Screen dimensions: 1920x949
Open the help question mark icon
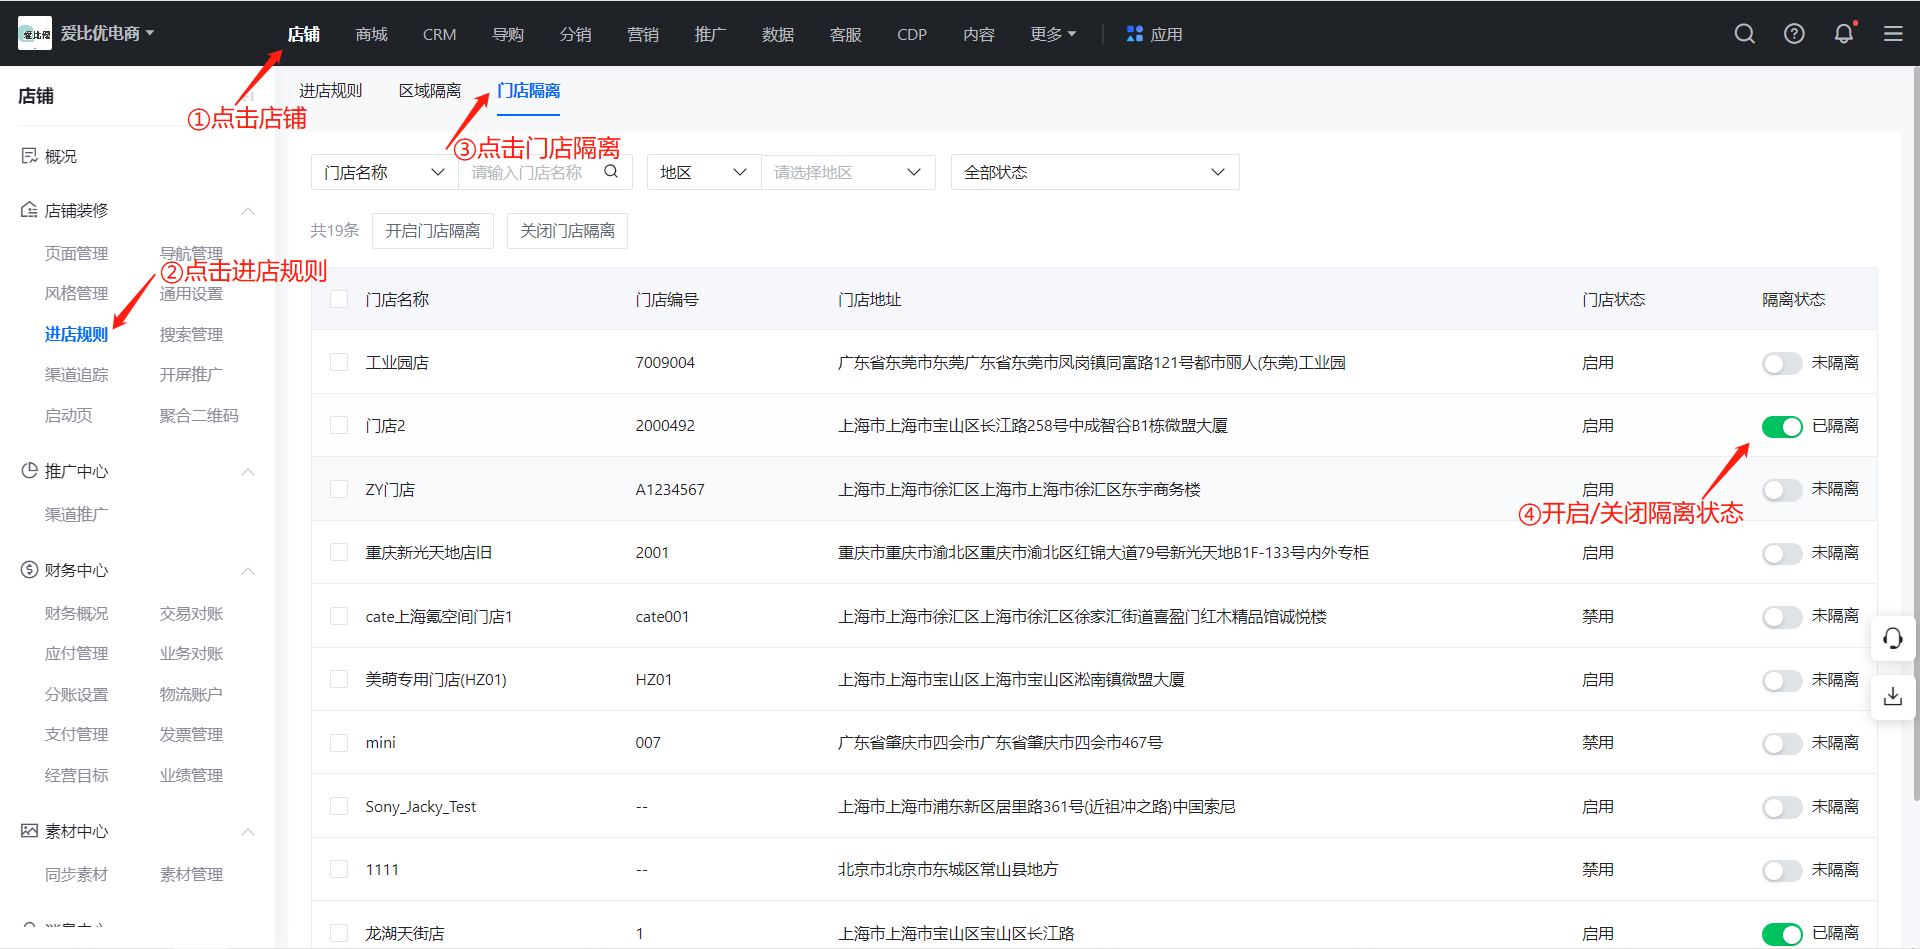[1795, 34]
